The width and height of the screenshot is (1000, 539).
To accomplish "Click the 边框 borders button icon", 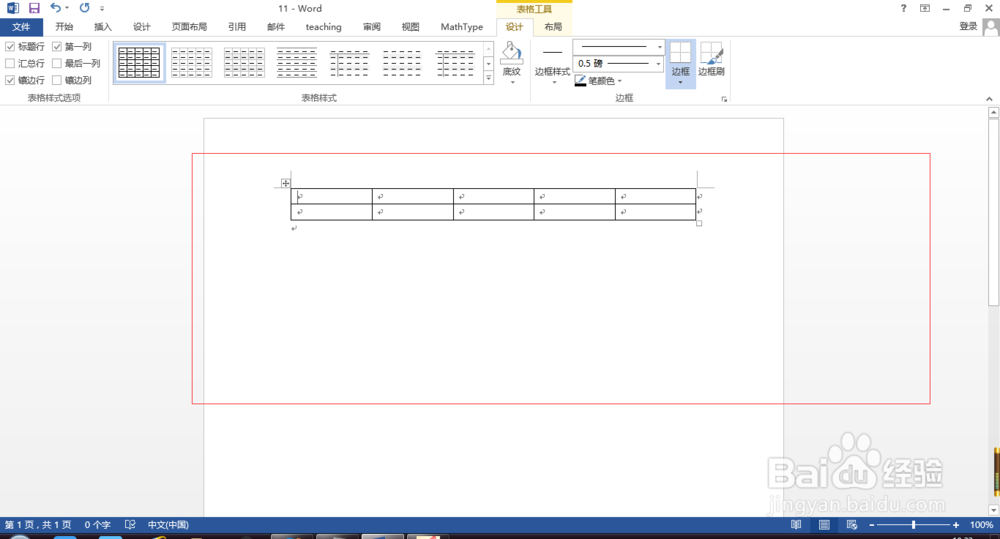I will (x=680, y=52).
